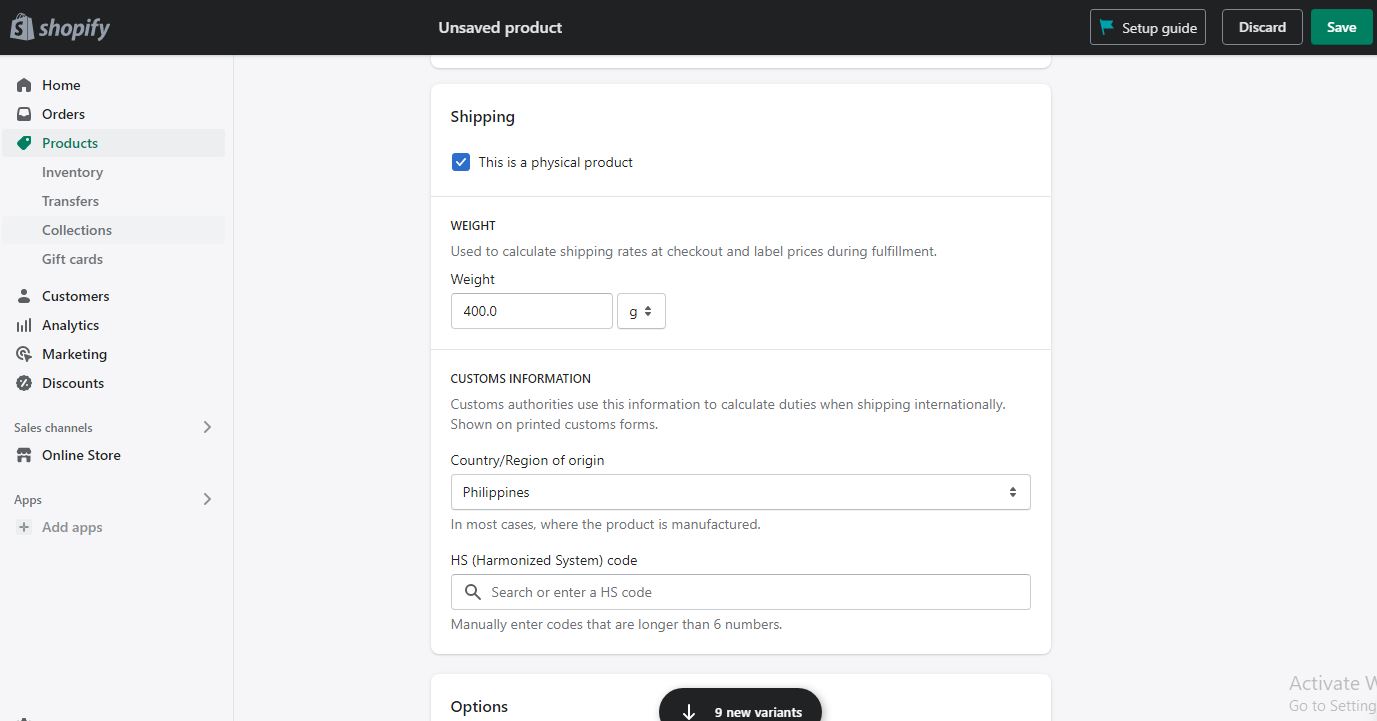Click the Analytics bar chart icon

coord(24,325)
